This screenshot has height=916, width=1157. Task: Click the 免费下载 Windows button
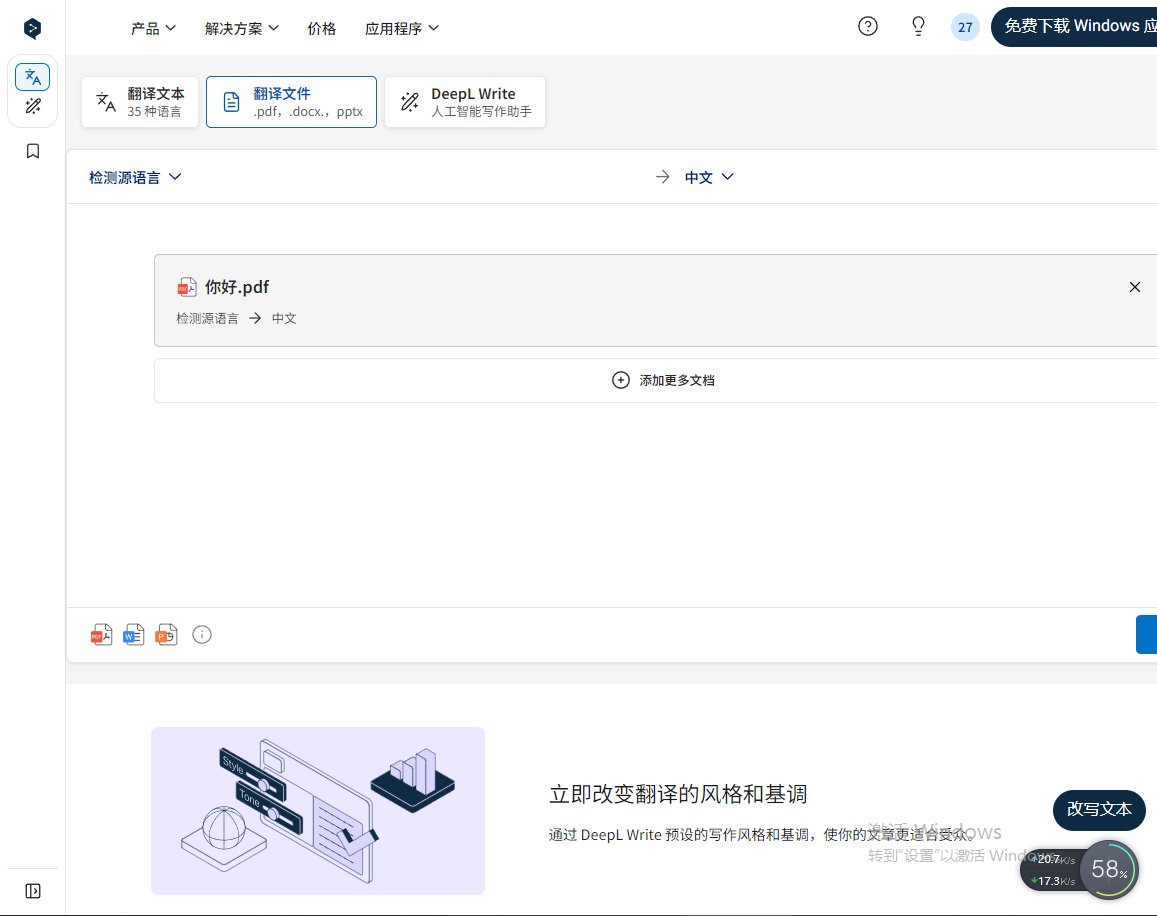(x=1074, y=27)
